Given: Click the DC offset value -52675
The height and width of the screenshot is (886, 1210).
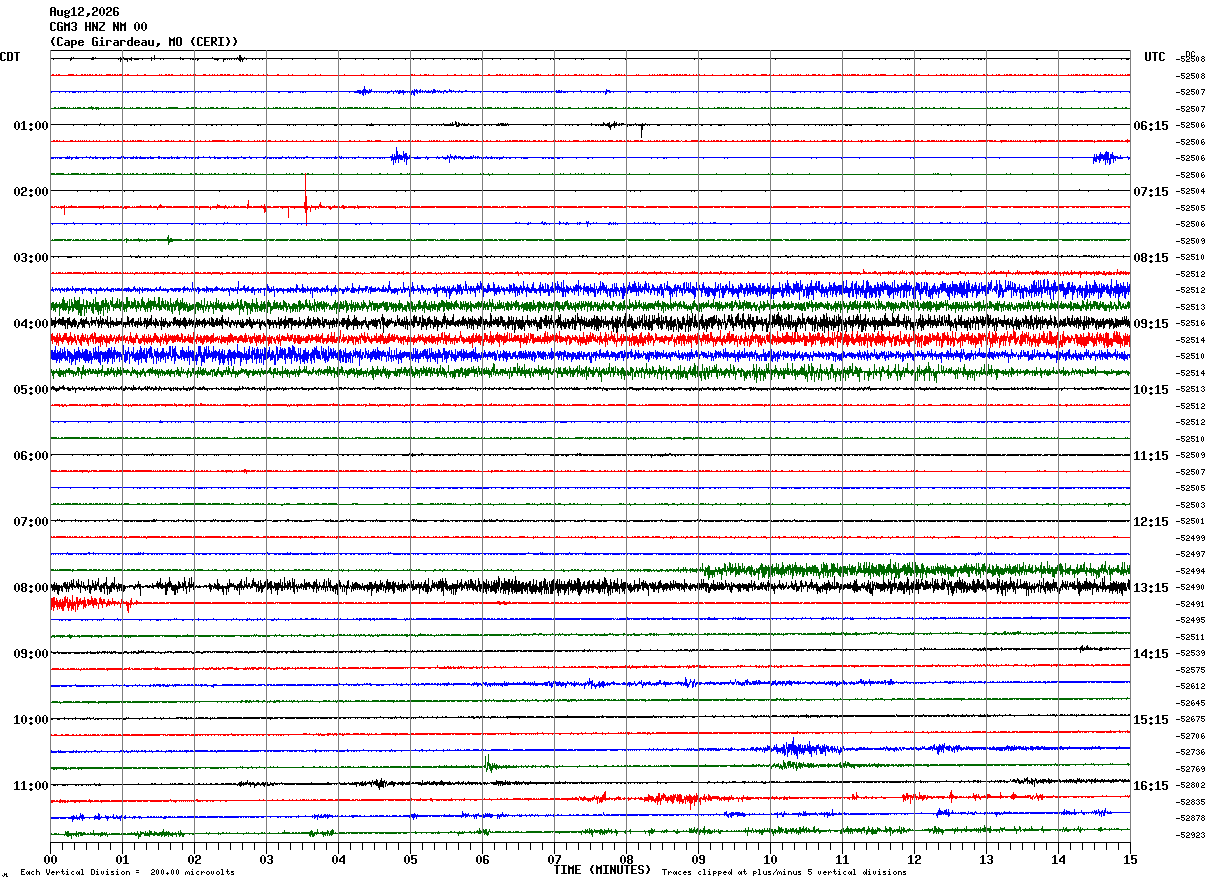Looking at the screenshot, I should click(x=1191, y=719).
